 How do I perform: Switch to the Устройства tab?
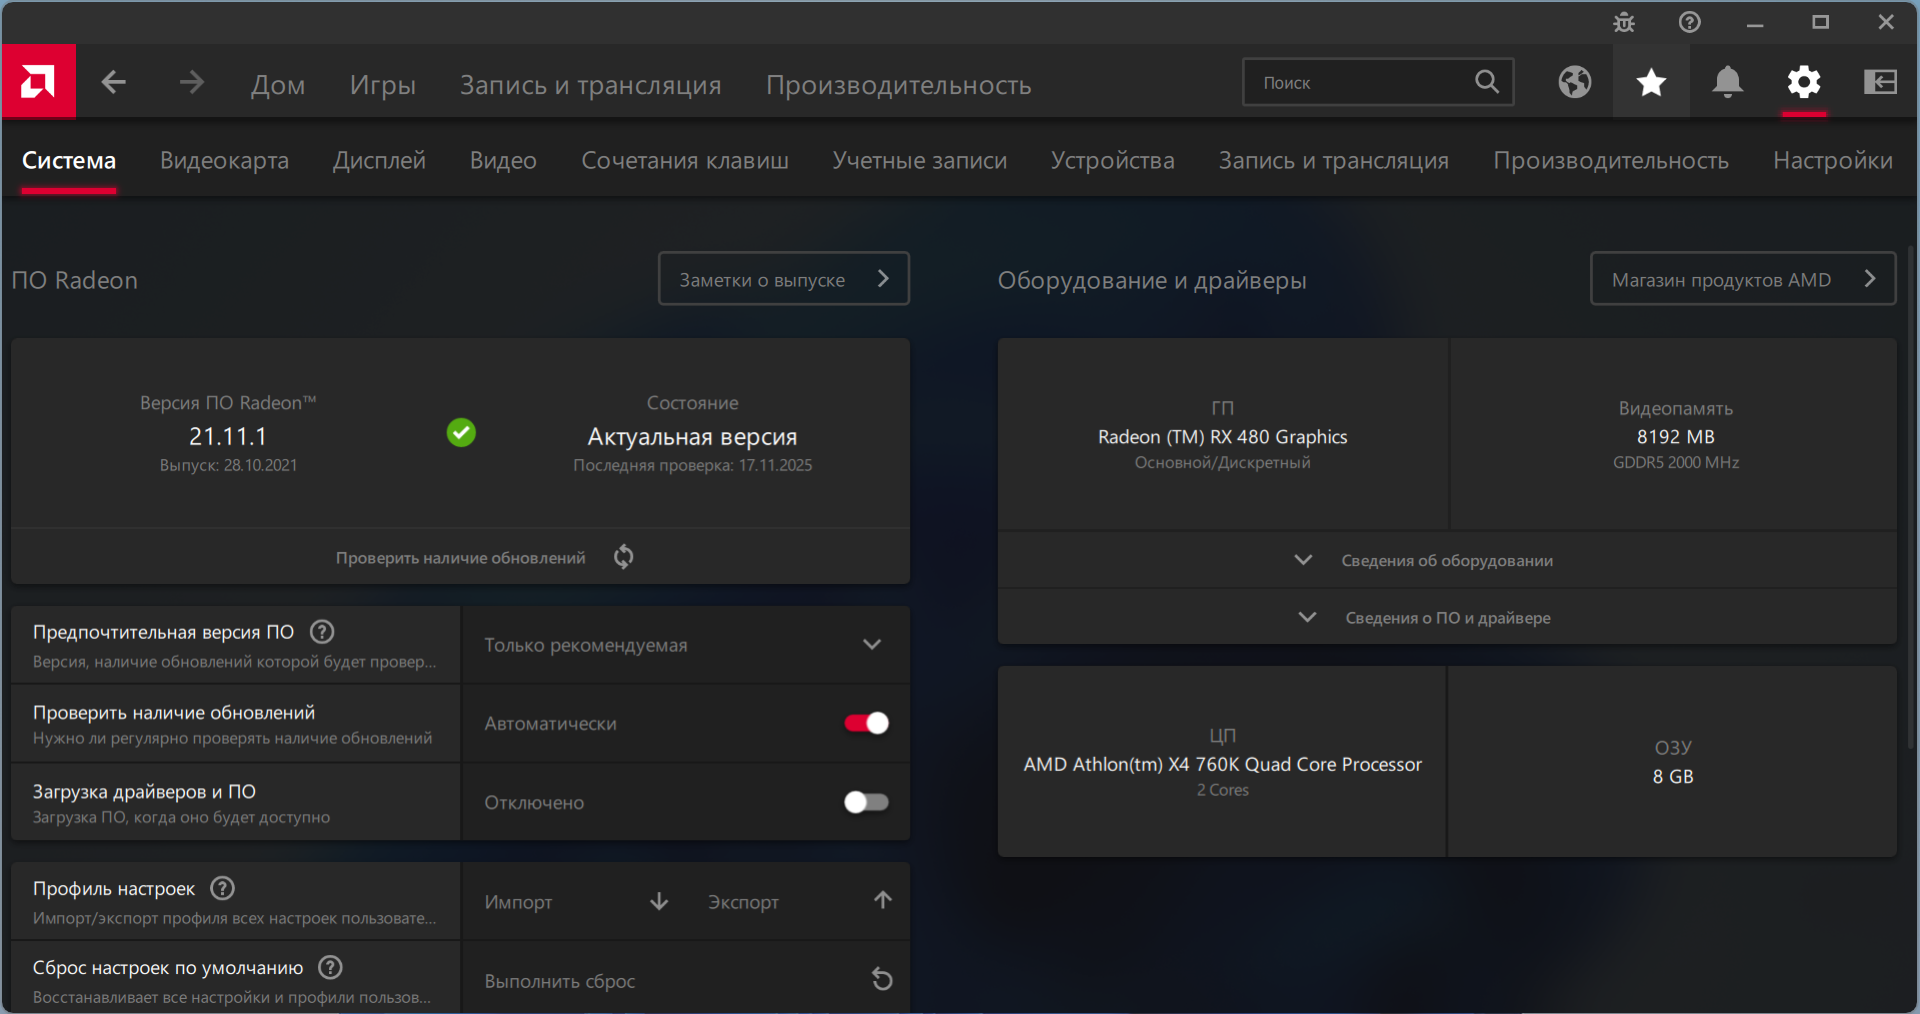[1113, 160]
